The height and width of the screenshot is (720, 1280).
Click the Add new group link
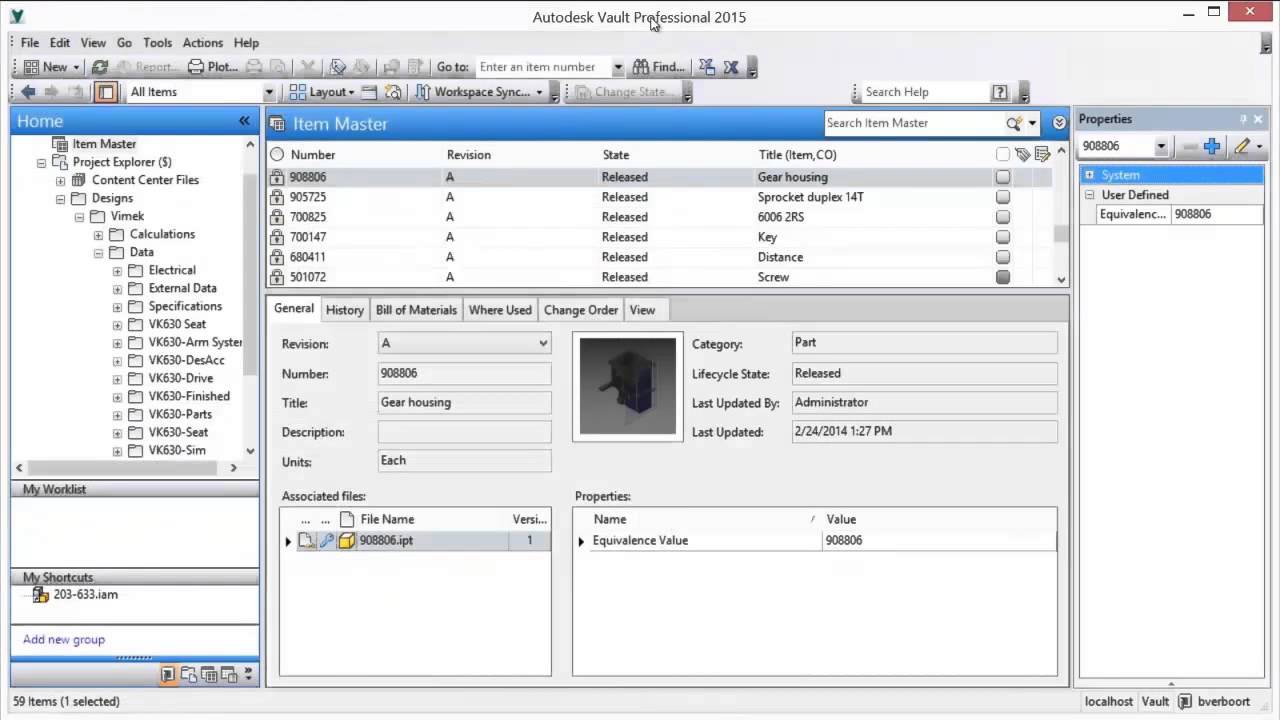tap(64, 640)
